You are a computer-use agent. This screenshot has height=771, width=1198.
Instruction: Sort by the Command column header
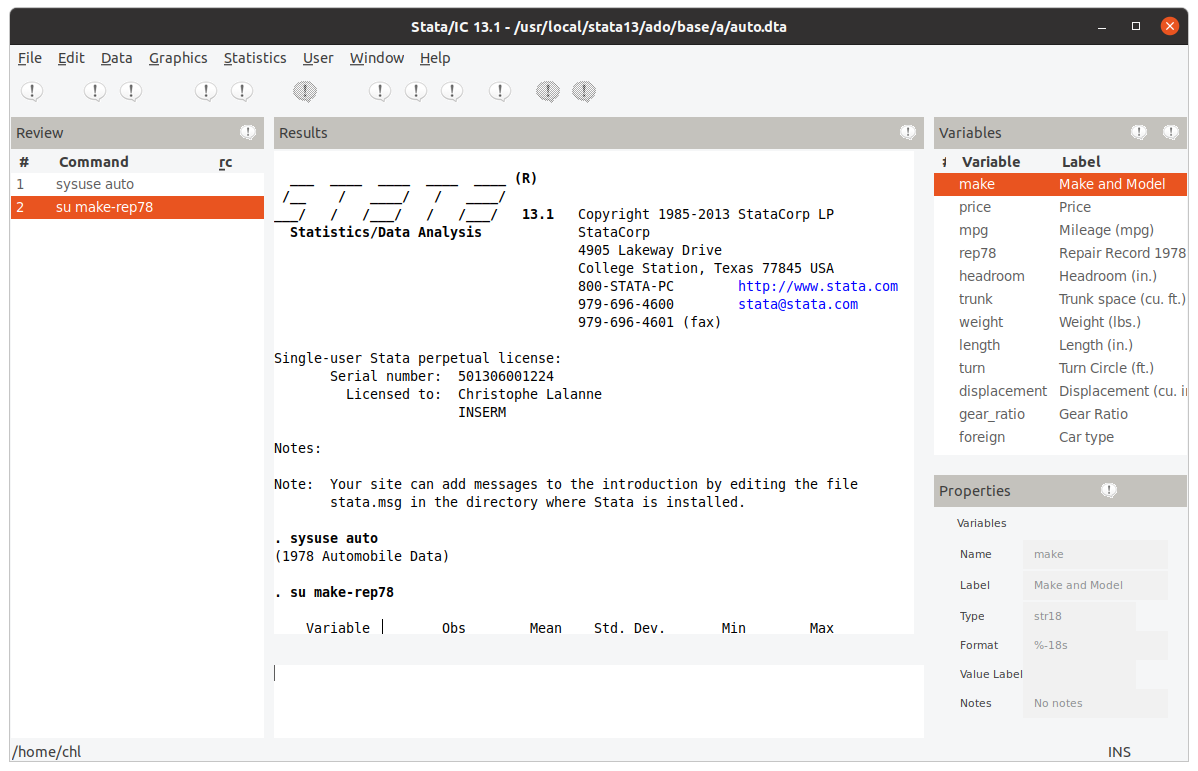[x=94, y=162]
